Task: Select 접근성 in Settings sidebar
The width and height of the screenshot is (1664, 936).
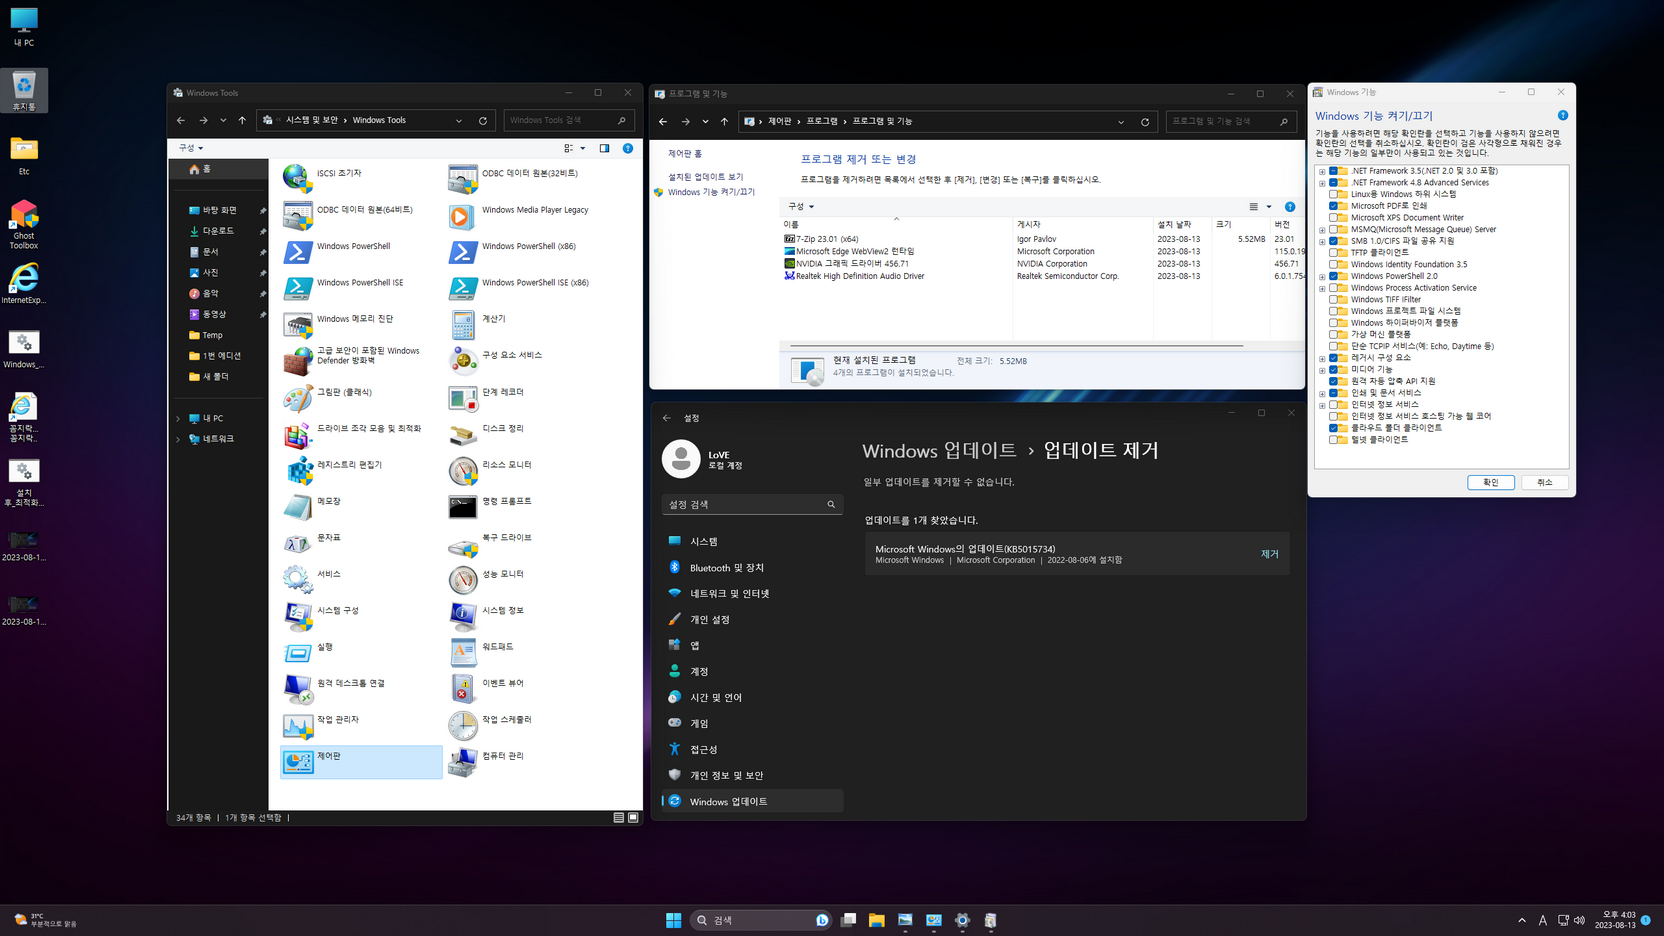Action: pos(752,749)
